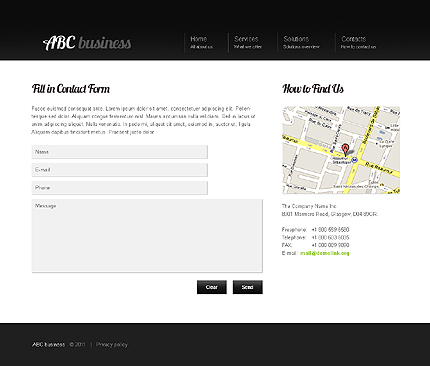Screen dimensions: 430x366
Task: Click the green mail@demolink.org link
Action: (325, 253)
